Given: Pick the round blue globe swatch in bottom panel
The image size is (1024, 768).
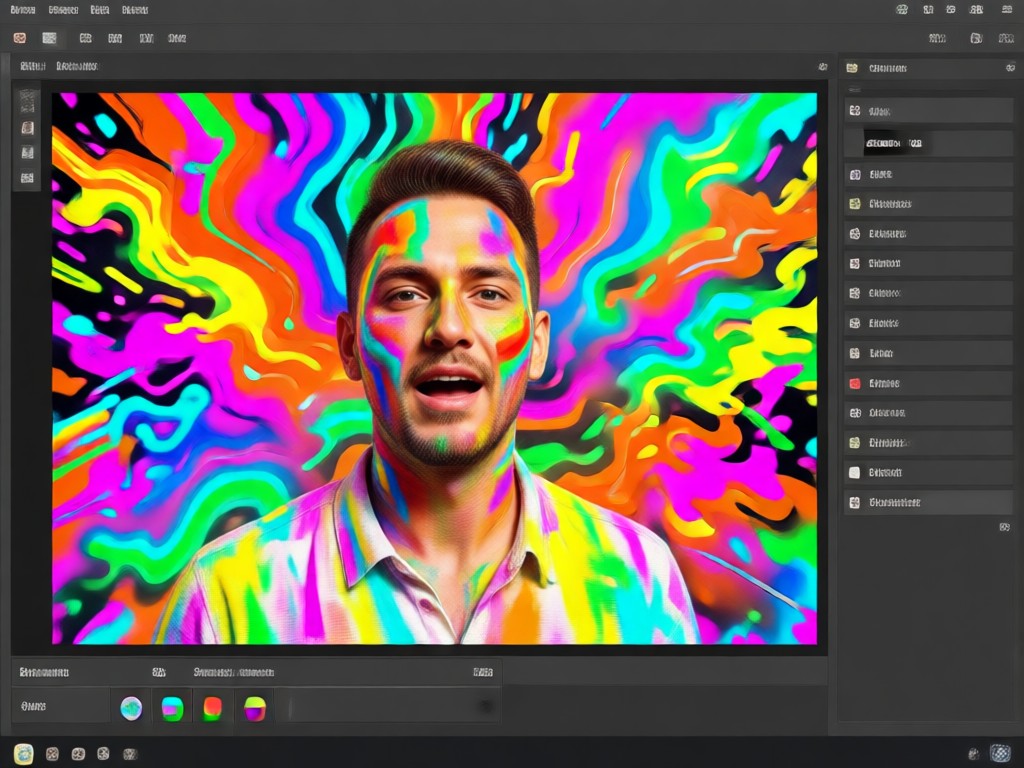Looking at the screenshot, I should tap(131, 708).
